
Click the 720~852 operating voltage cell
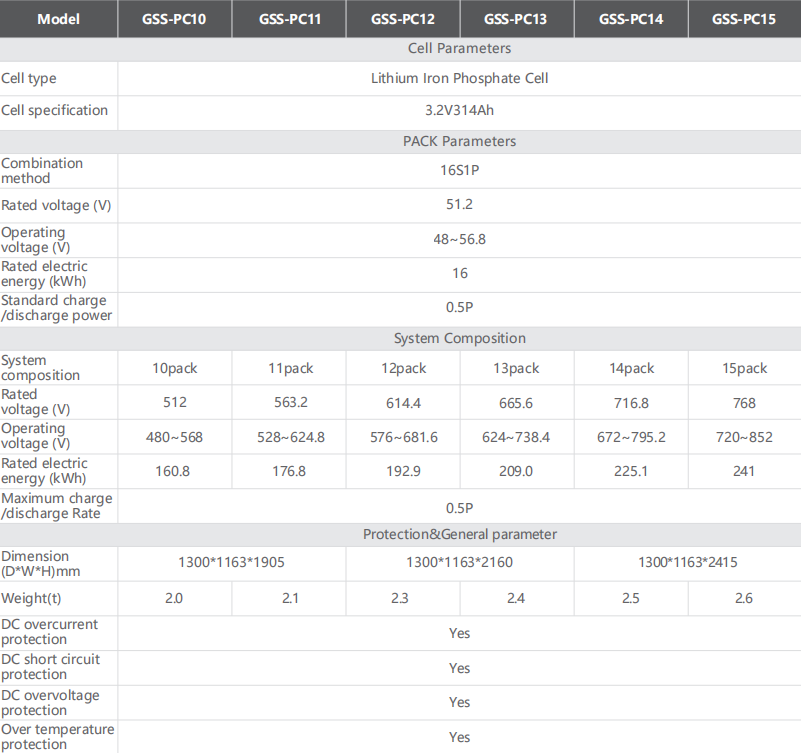744,437
